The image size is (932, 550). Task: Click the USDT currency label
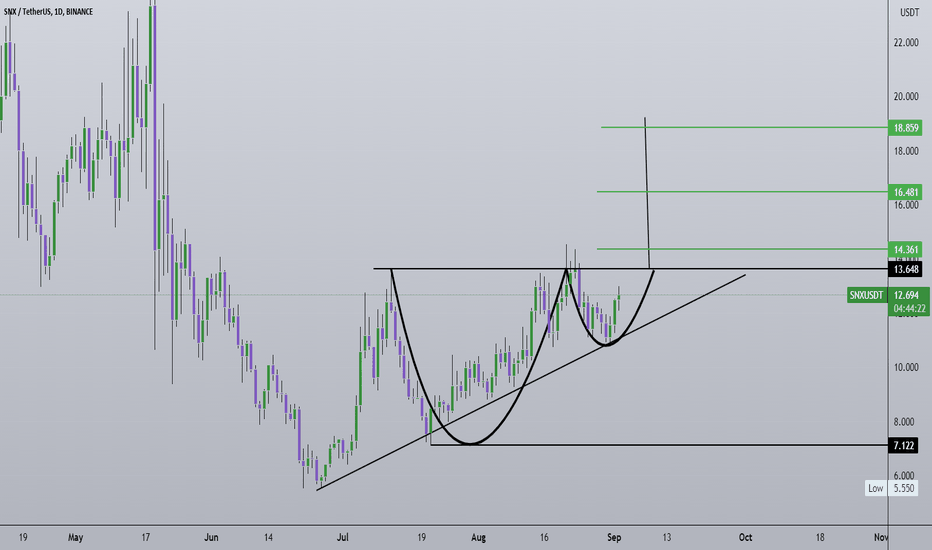(909, 12)
